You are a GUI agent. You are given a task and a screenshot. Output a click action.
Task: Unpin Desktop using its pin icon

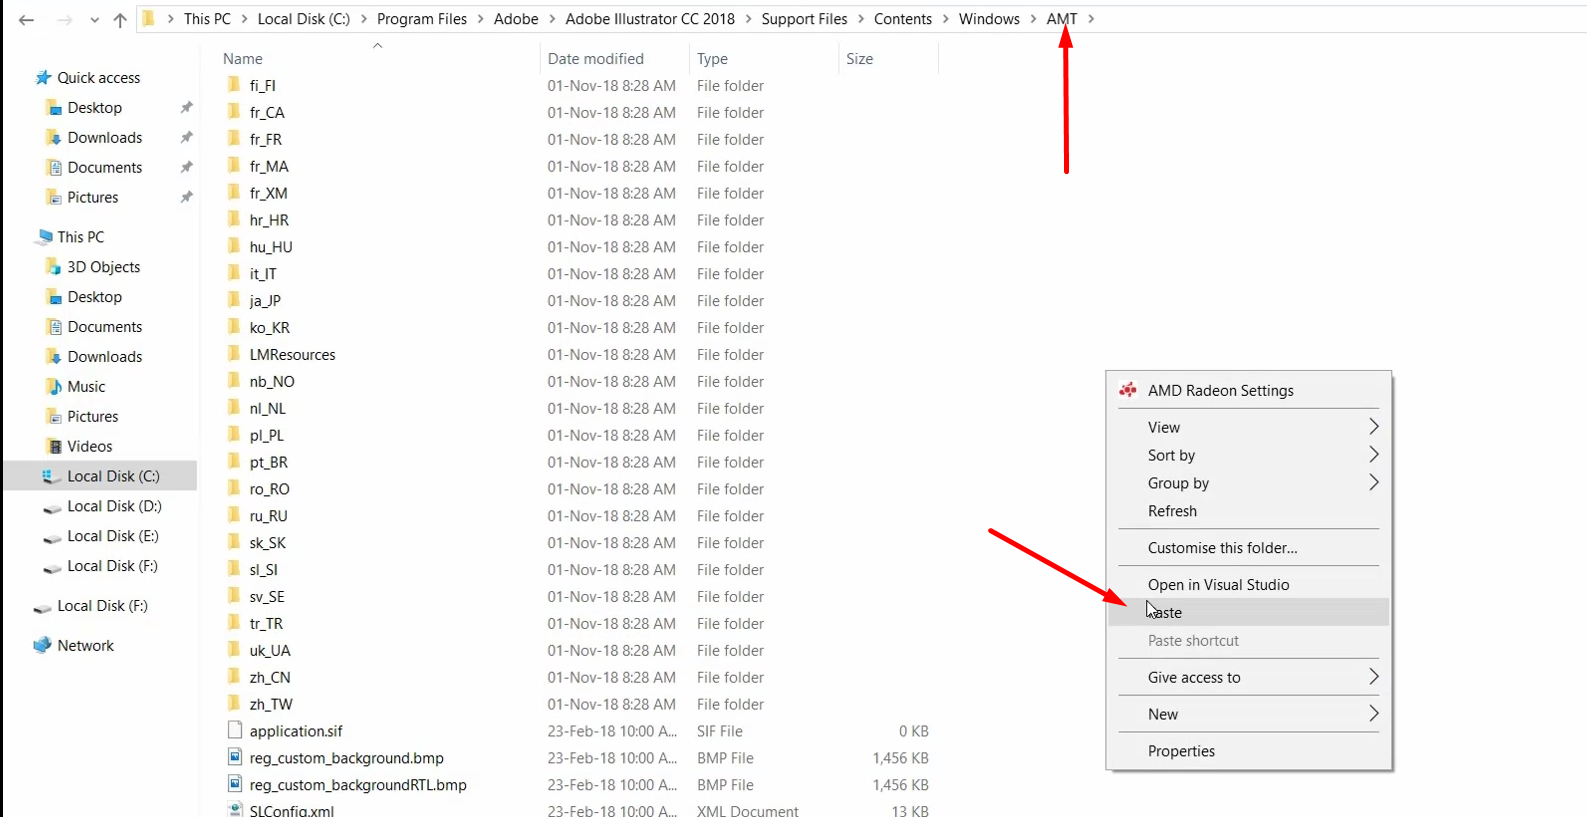pos(186,108)
